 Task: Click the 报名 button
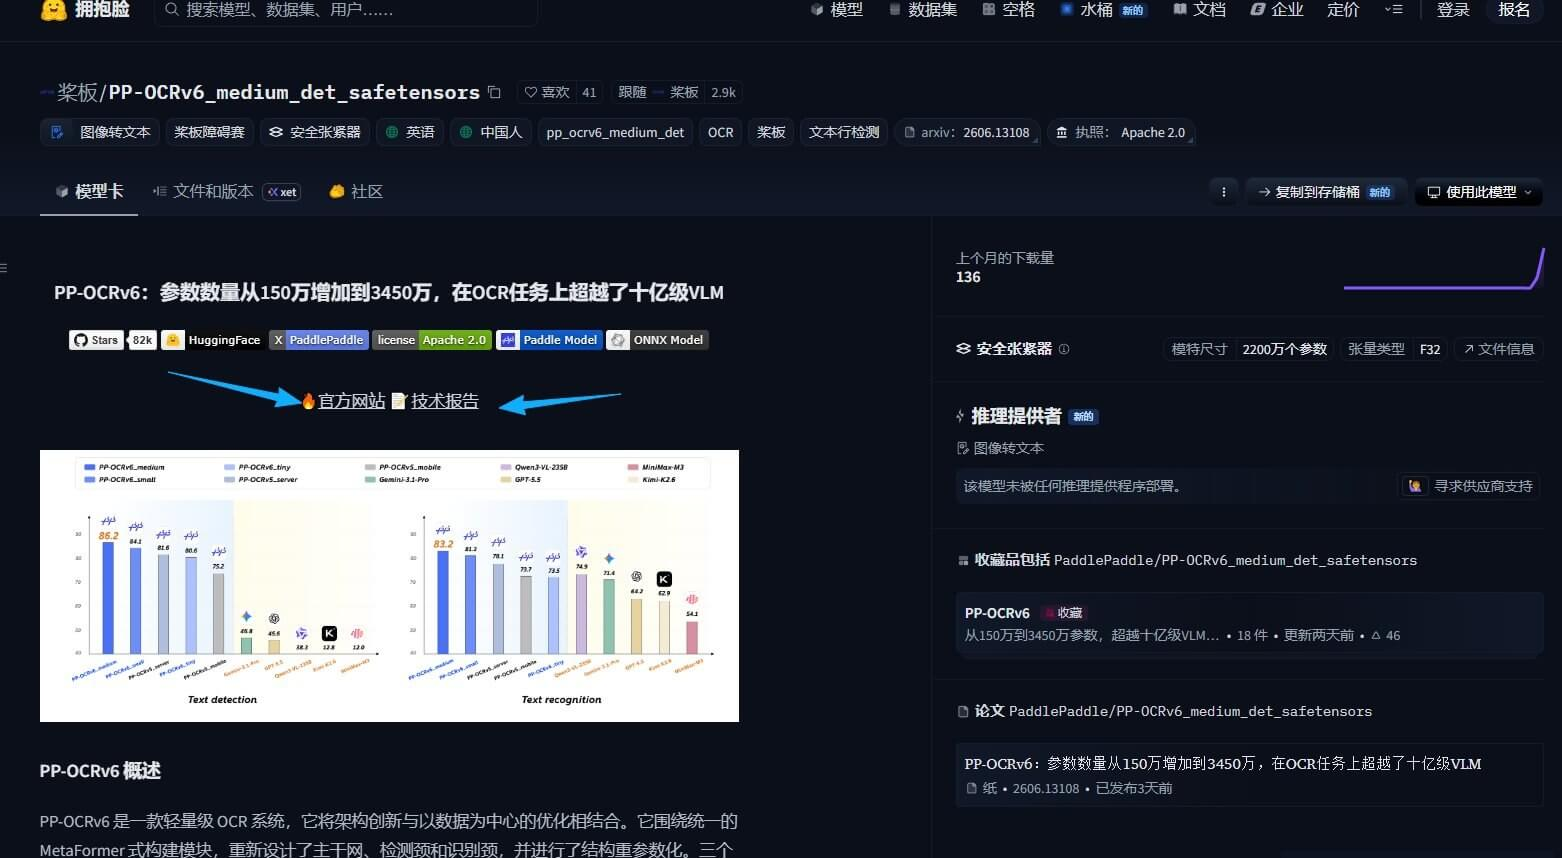coord(1514,10)
